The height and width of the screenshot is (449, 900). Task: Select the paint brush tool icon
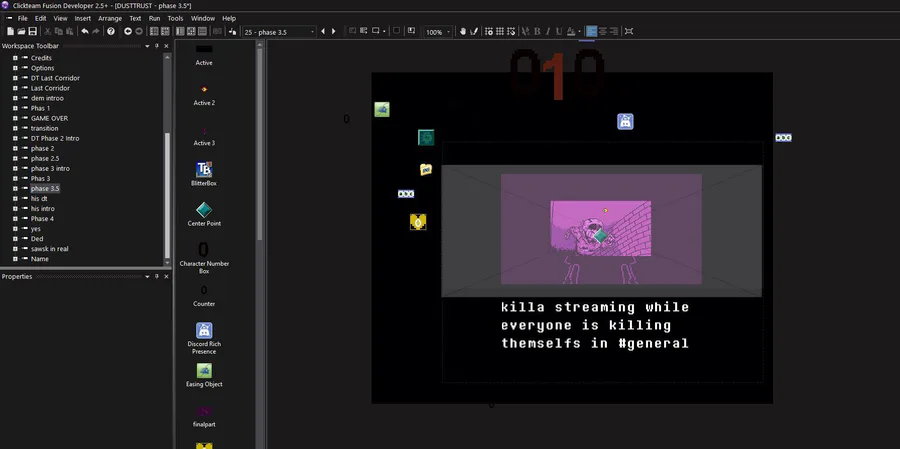pyautogui.click(x=474, y=32)
